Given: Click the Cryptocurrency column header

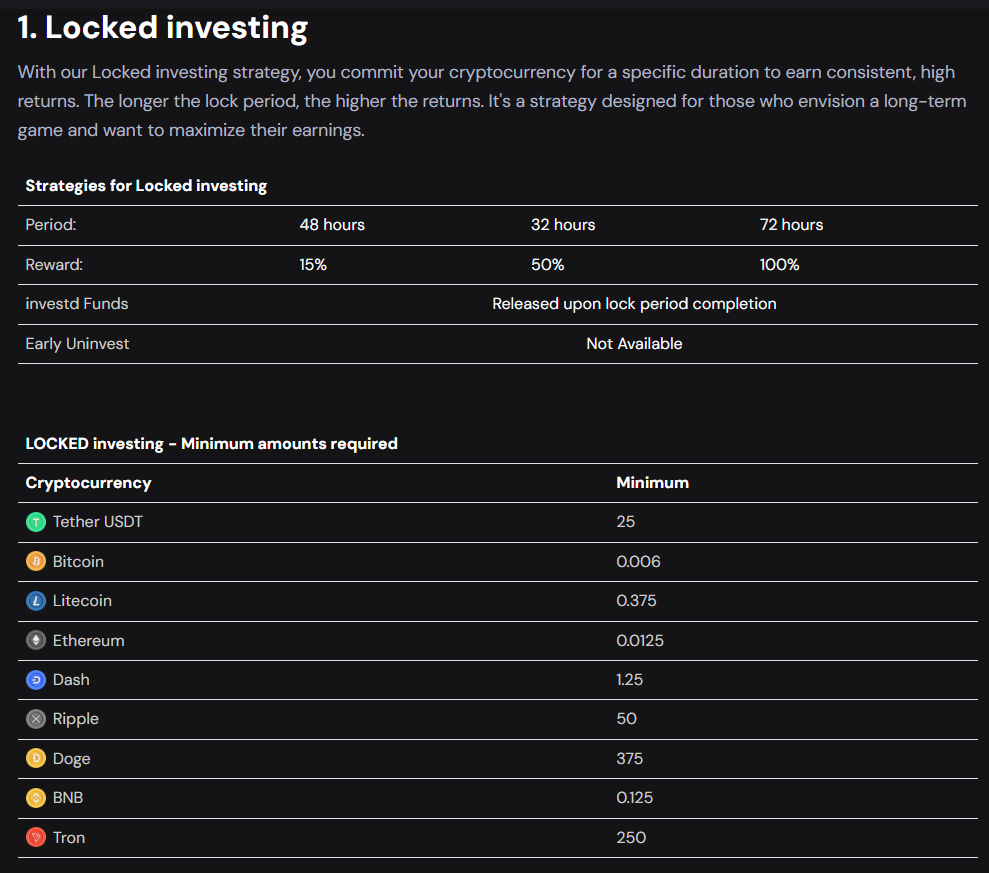Looking at the screenshot, I should 88,483.
